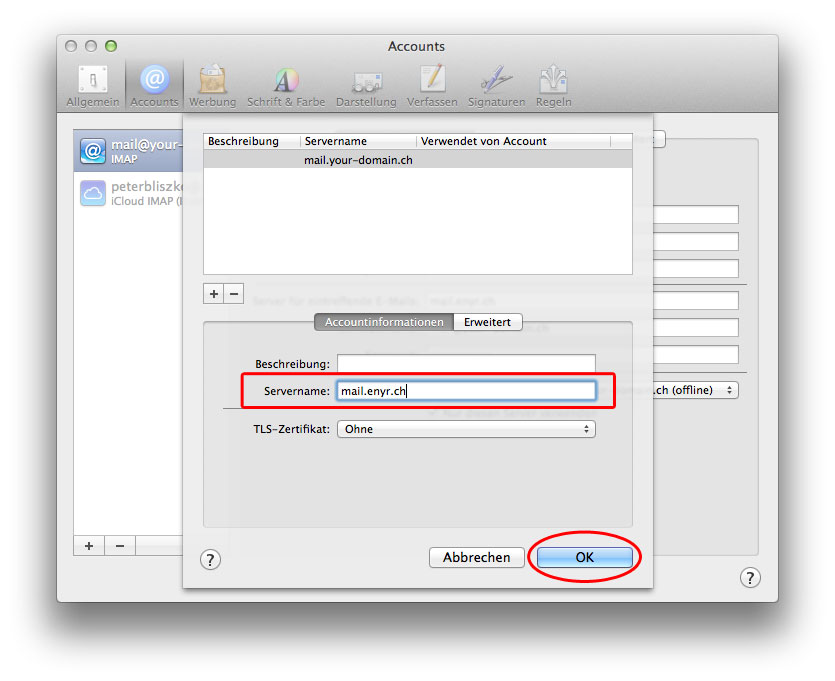Open the Signaturen preferences pane

[496, 86]
